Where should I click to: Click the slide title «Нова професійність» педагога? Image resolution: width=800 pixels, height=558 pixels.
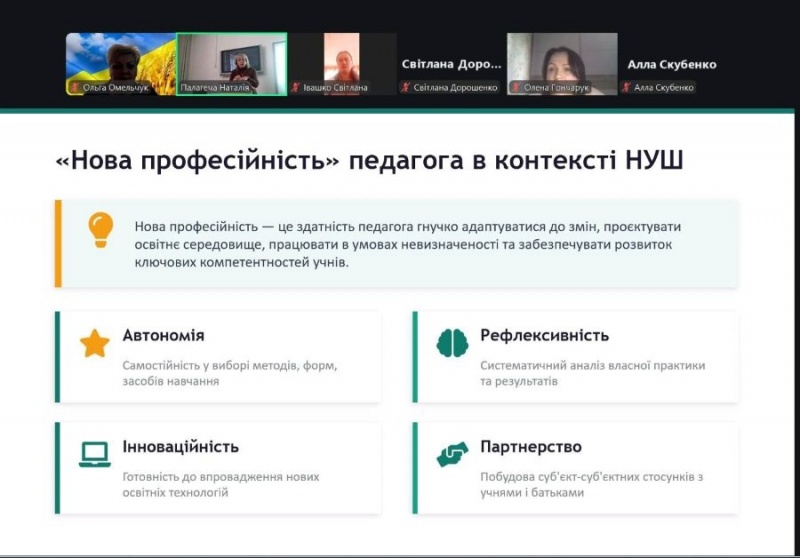[x=369, y=160]
